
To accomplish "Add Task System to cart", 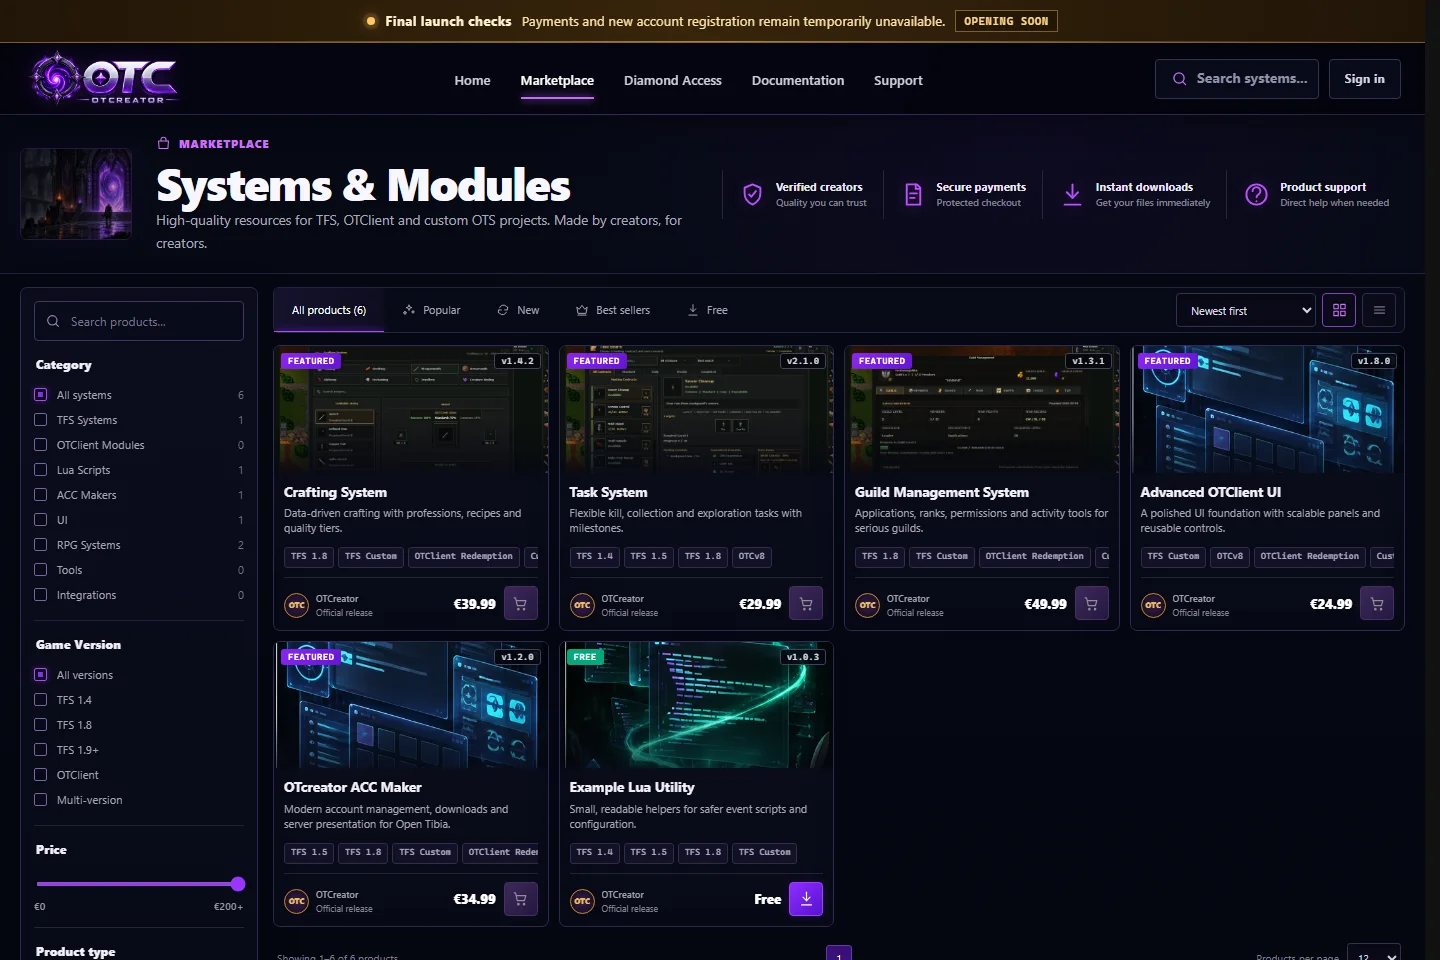I will click(x=806, y=604).
